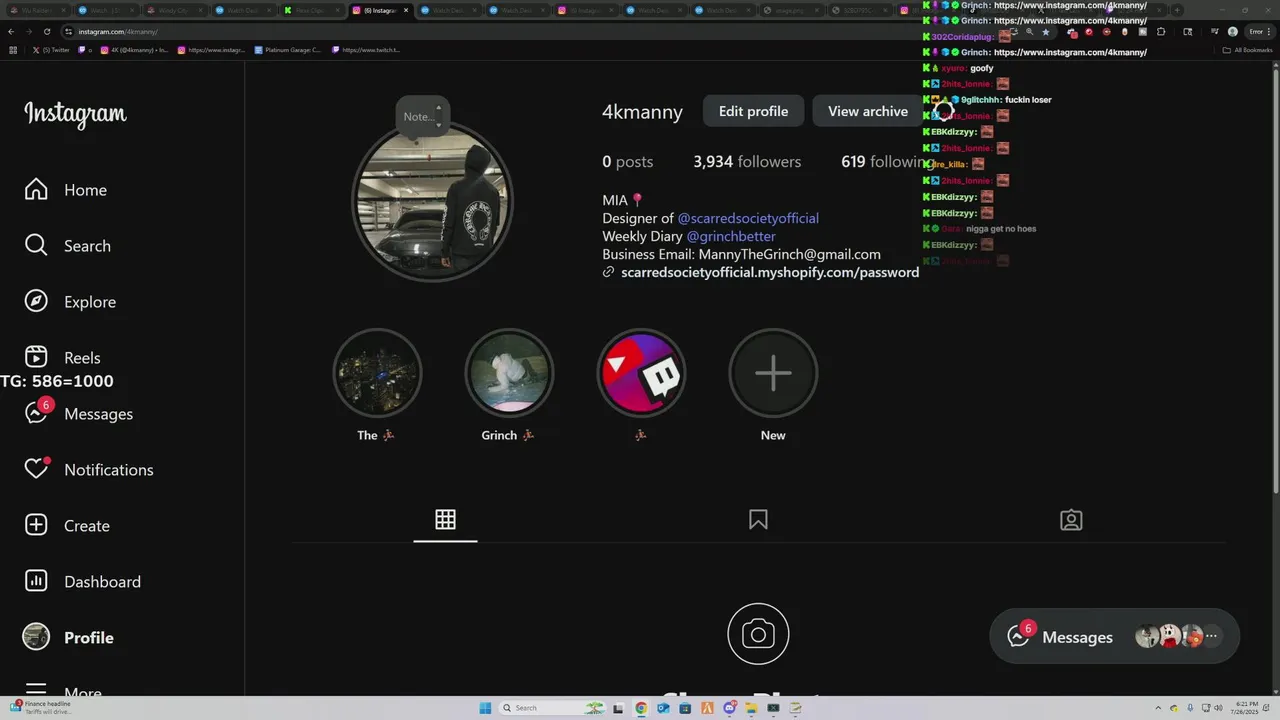The height and width of the screenshot is (720, 1280).
Task: Open the @grinchbetter mention link
Action: [x=731, y=236]
